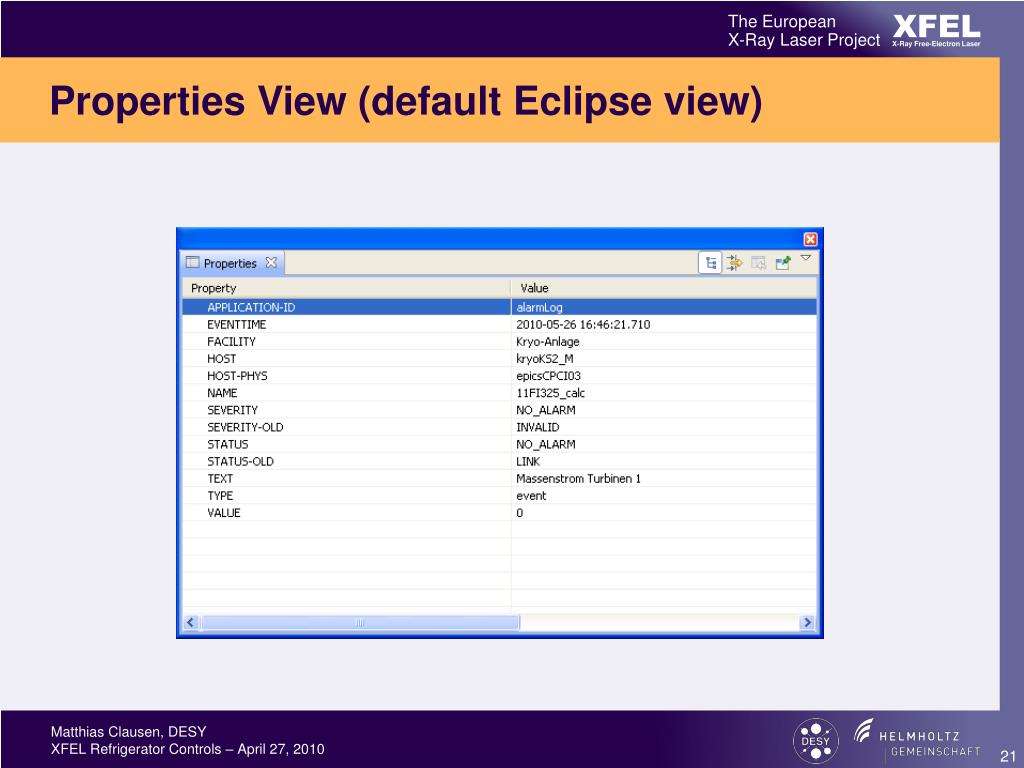The image size is (1024, 768).
Task: Select the SEVERITY-OLD property name
Action: (245, 427)
